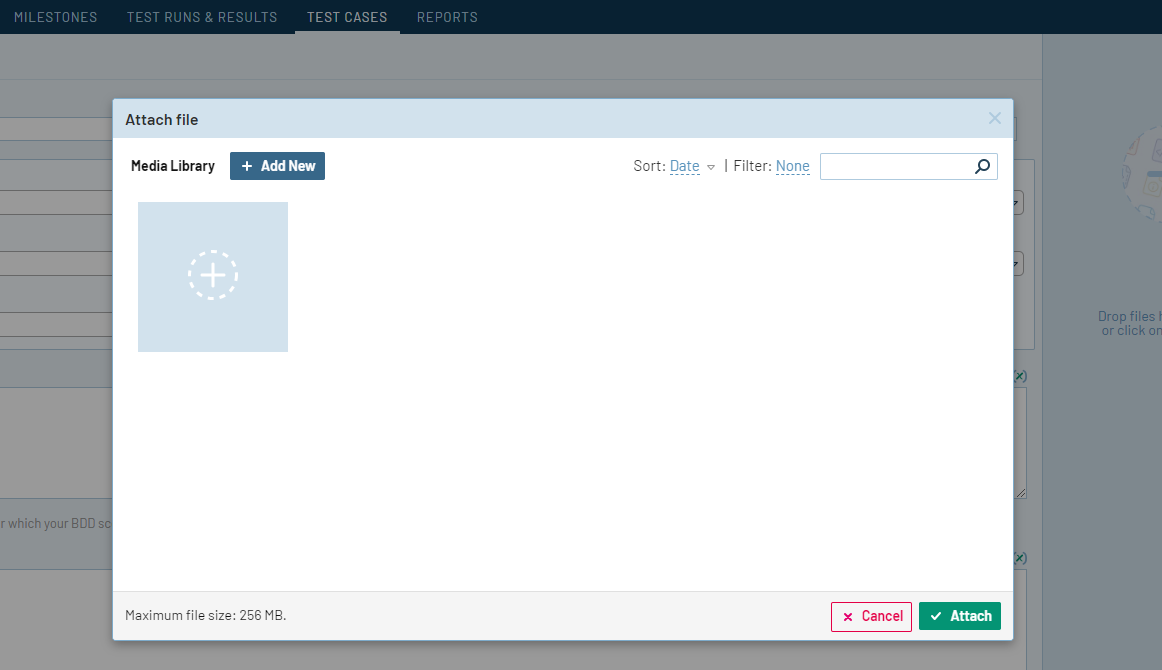Viewport: 1162px width, 670px height.
Task: Close the Attach file dialog
Action: coord(995,119)
